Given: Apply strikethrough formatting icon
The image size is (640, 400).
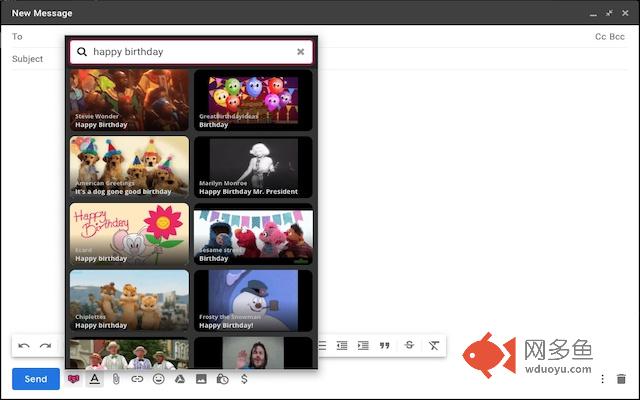Looking at the screenshot, I should tap(409, 345).
